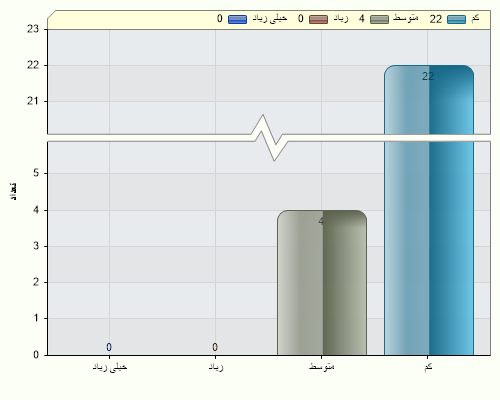The image size is (500, 400).
Task: Click the zigzag axis break symbol
Action: click(x=269, y=138)
